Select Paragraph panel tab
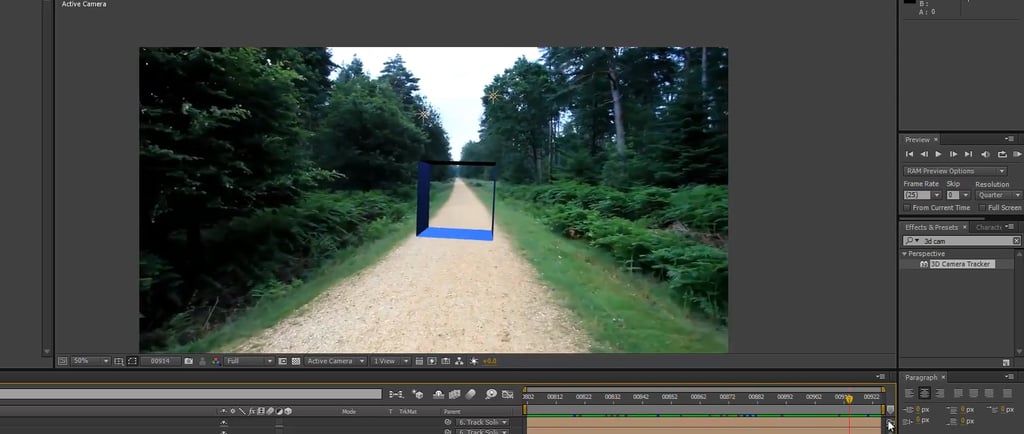Image resolution: width=1024 pixels, height=434 pixels. [921, 377]
